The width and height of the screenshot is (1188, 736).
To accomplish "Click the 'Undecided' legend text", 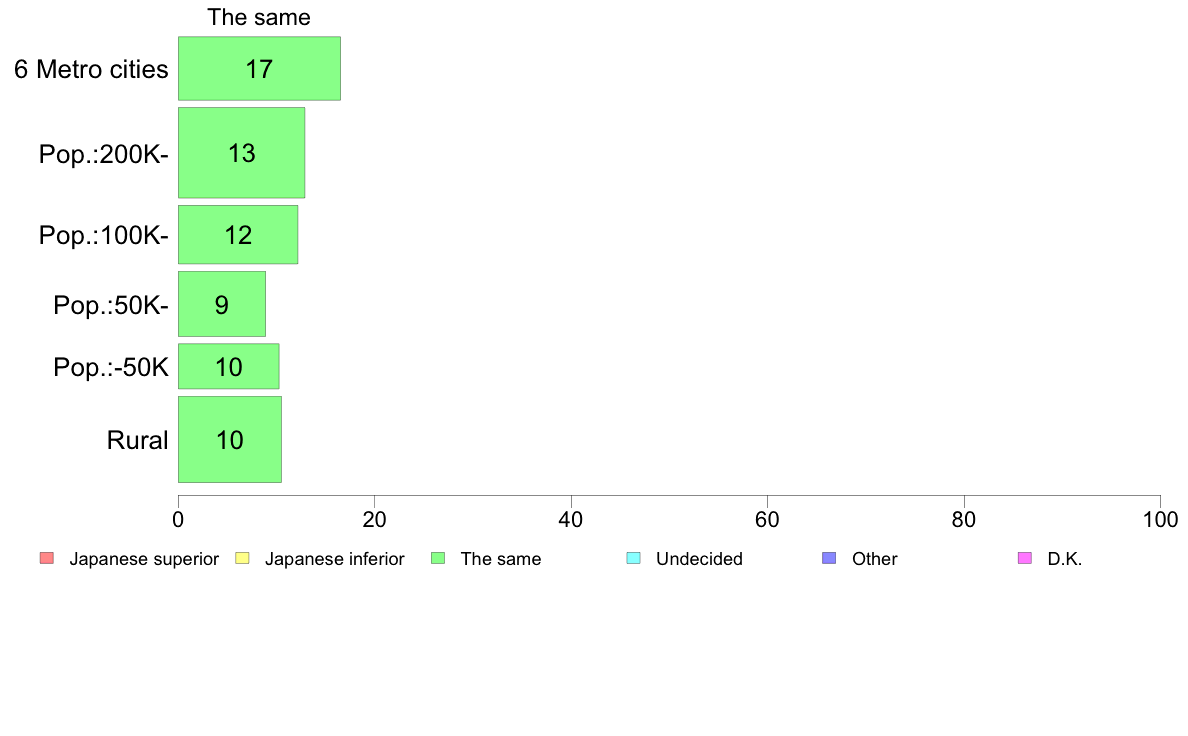I will (699, 559).
